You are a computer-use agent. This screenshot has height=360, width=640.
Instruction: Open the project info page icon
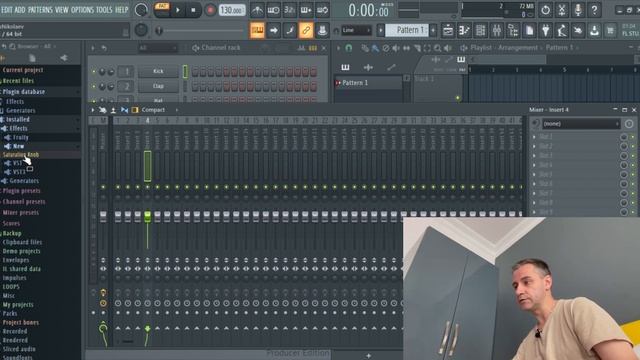coord(529,30)
